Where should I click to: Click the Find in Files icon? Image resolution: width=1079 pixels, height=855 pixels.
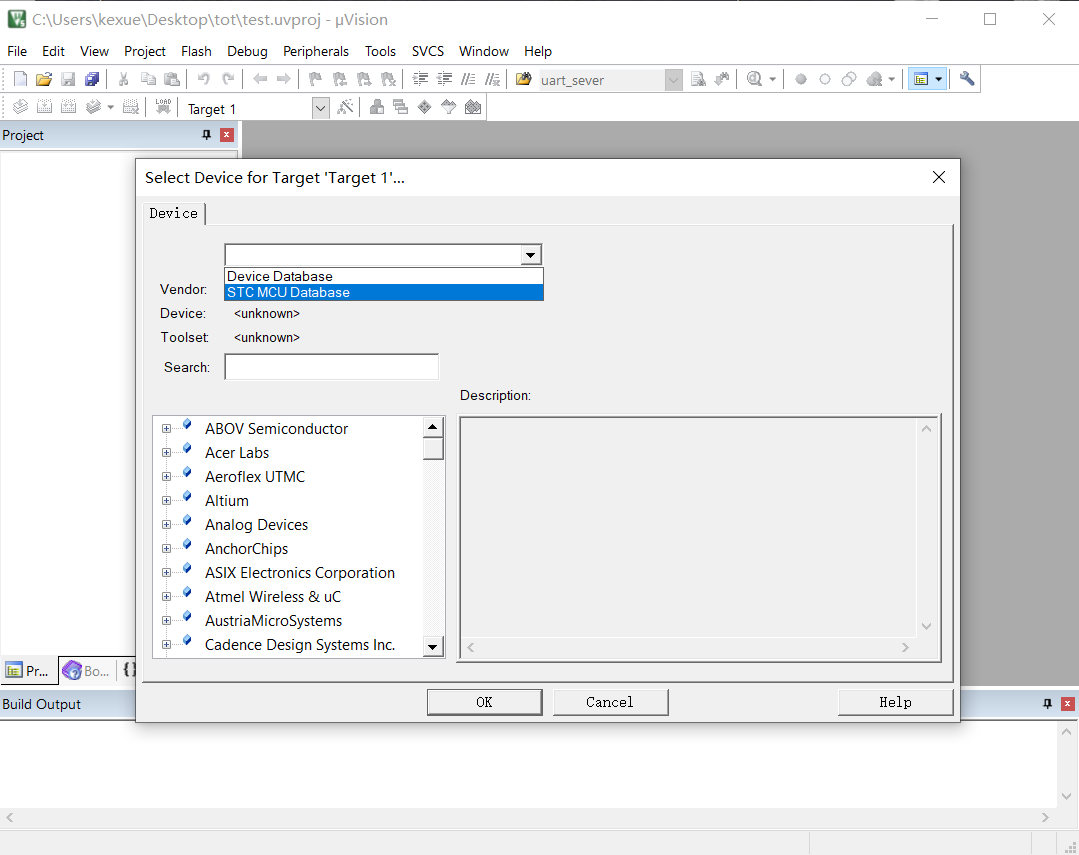(x=524, y=79)
